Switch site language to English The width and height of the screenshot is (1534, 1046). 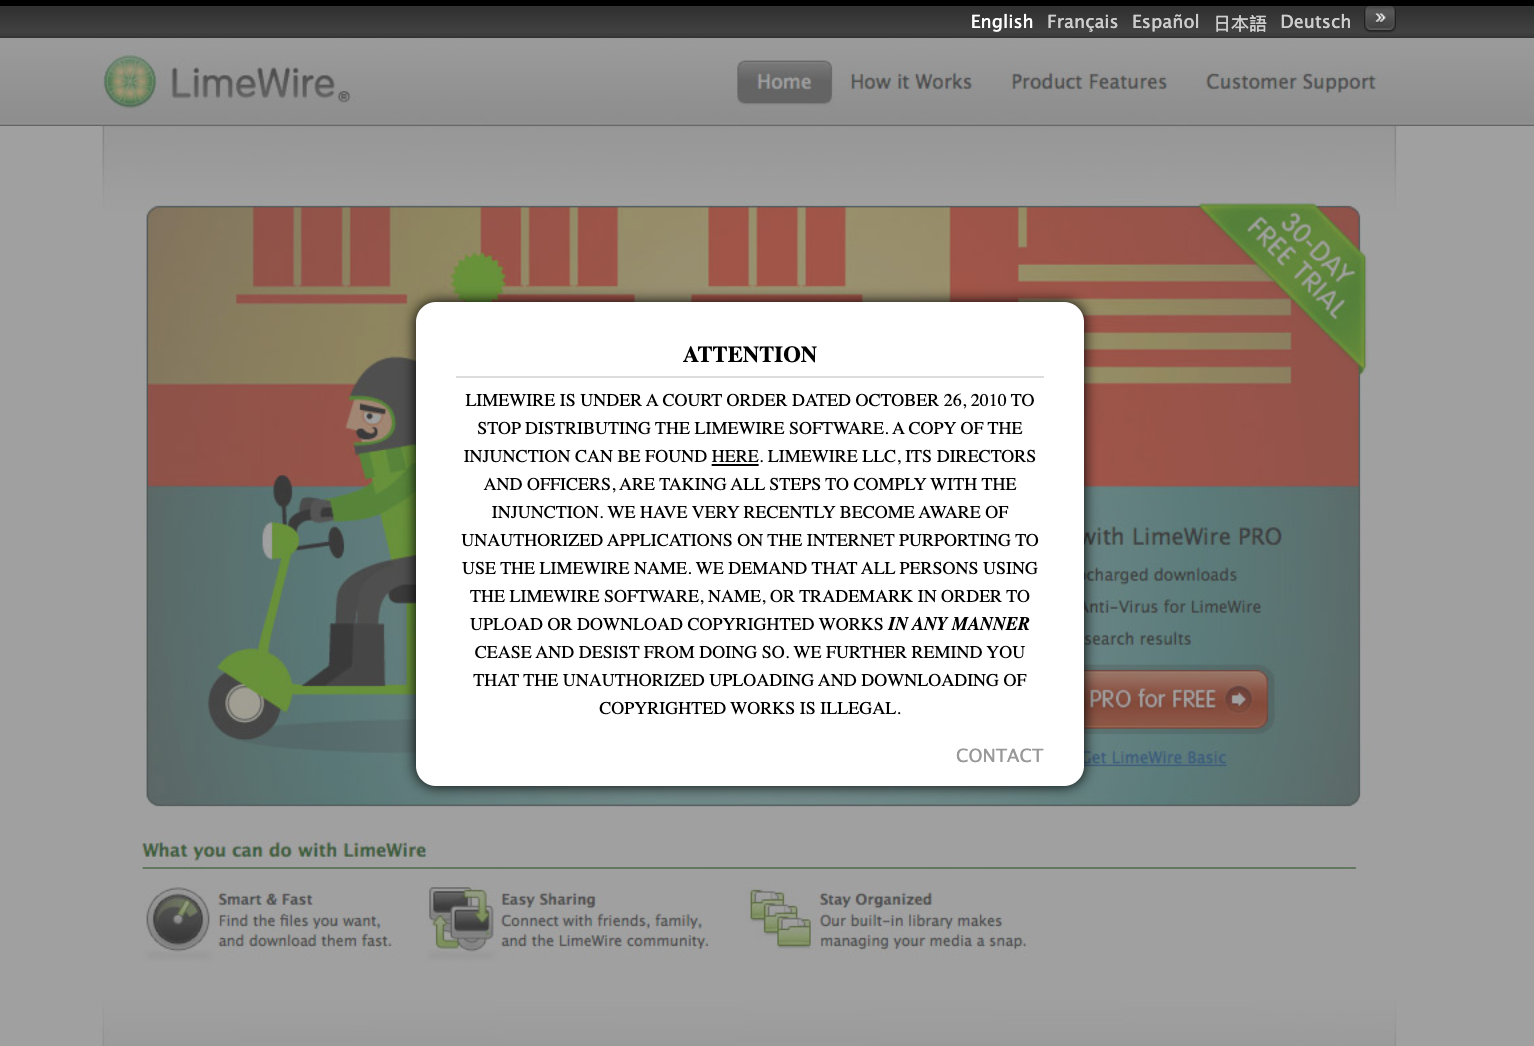1001,21
